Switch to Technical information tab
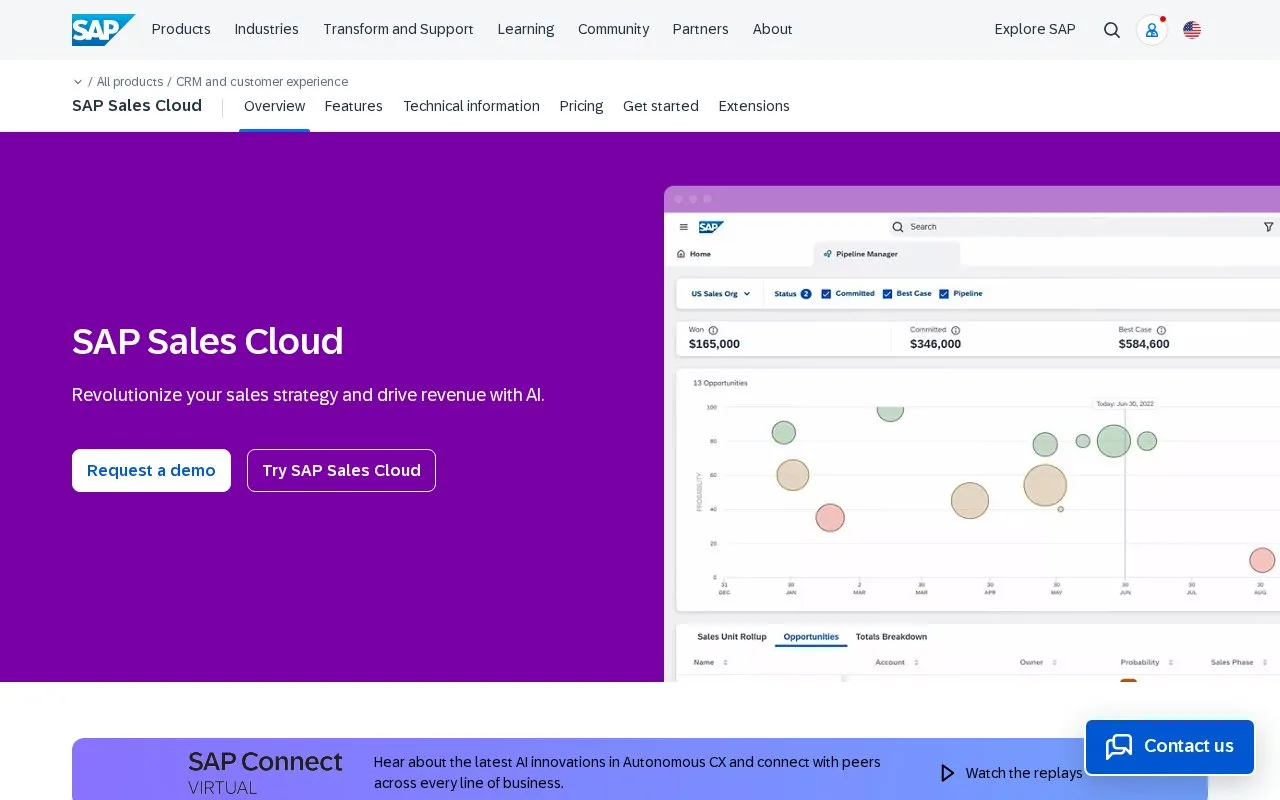The width and height of the screenshot is (1280, 800). point(471,106)
